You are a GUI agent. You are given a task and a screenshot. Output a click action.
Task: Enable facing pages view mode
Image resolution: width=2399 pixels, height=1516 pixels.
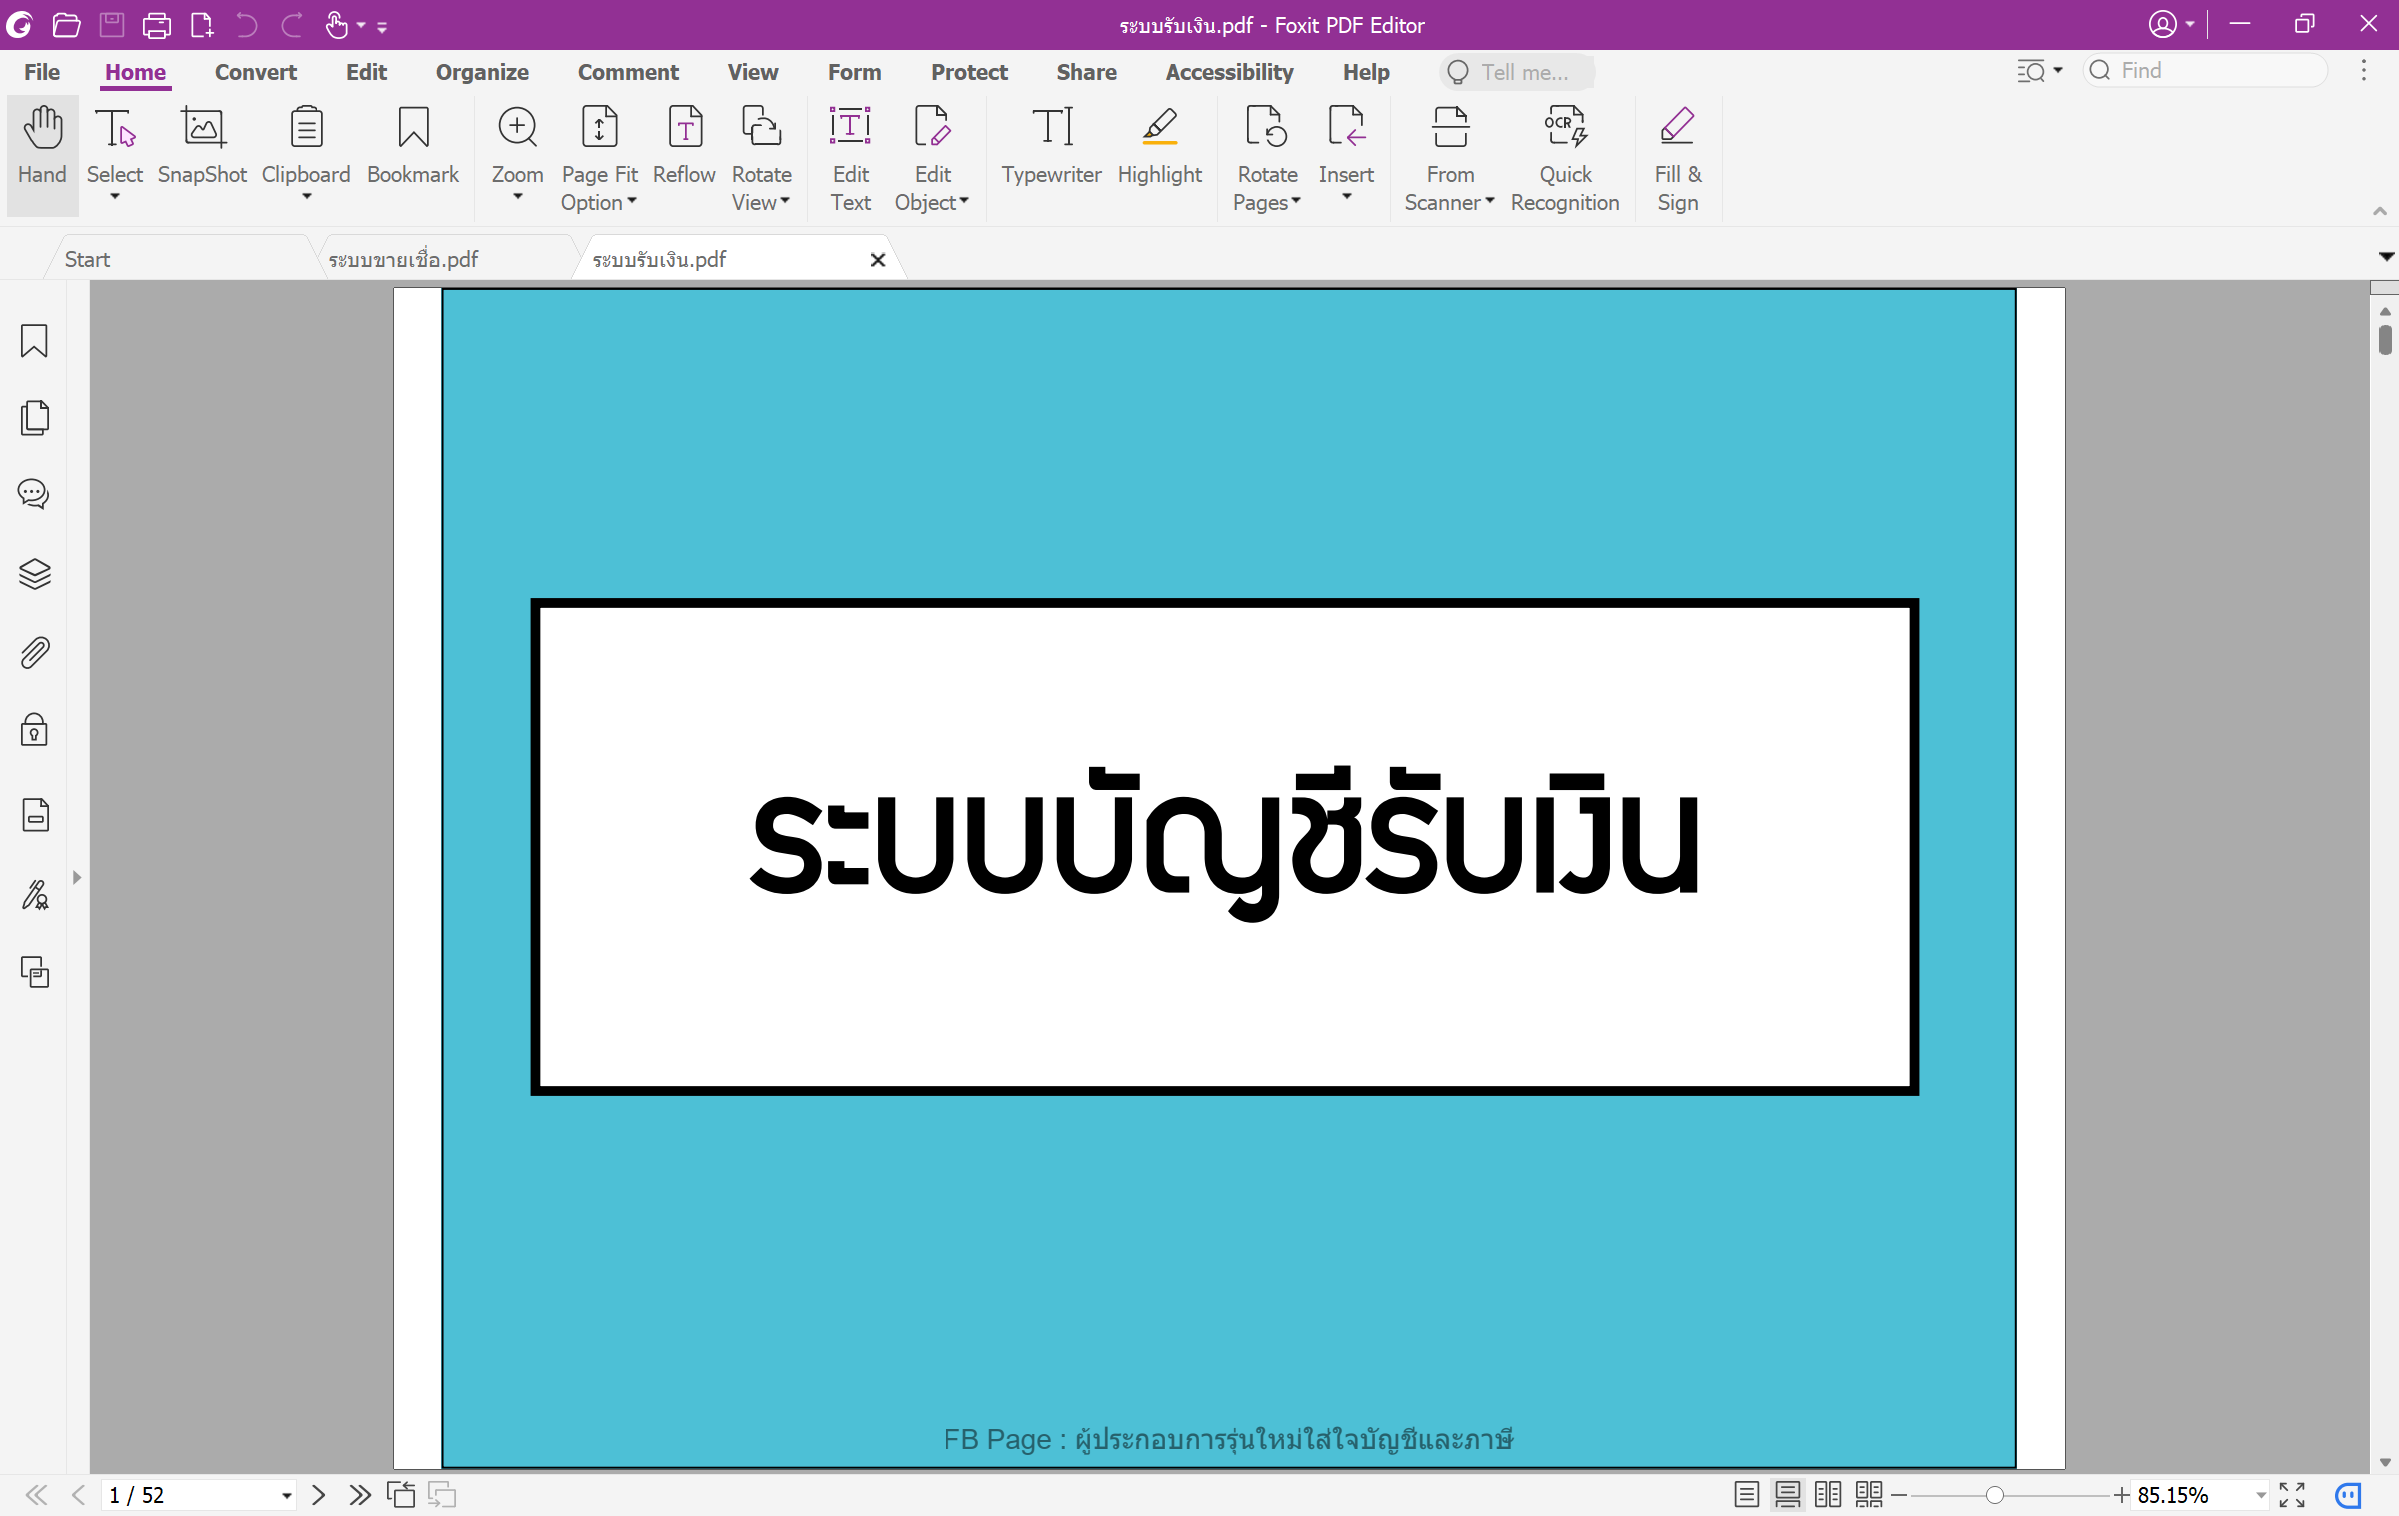point(1828,1495)
